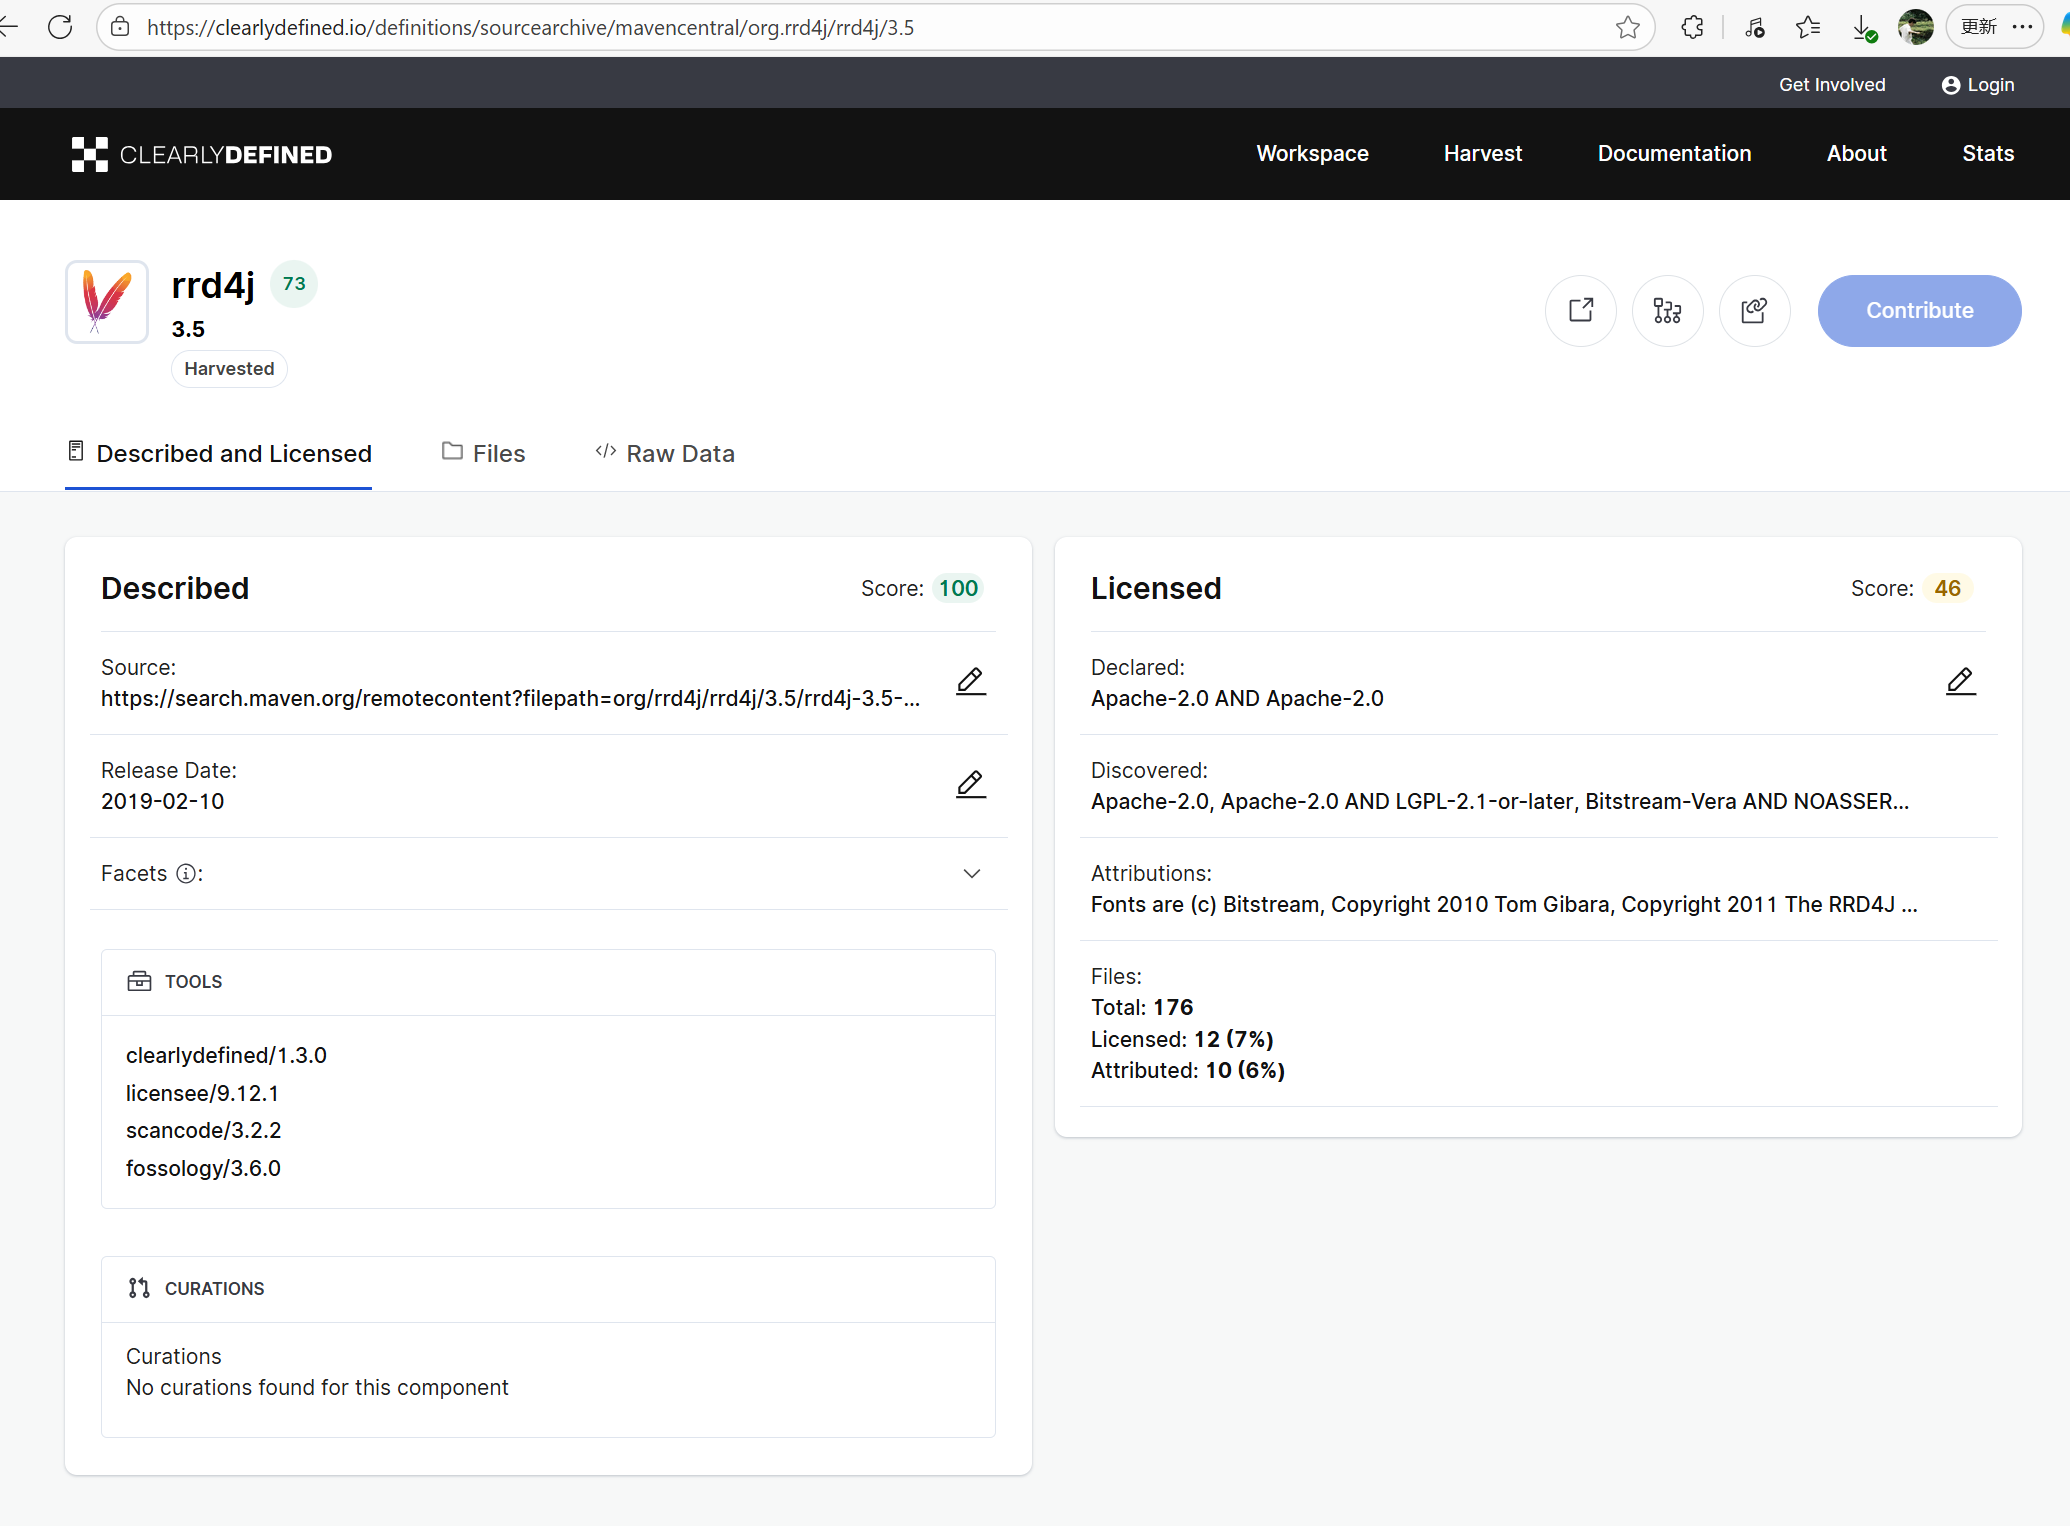The image size is (2070, 1526).
Task: Open browser extensions puzzle icon
Action: pos(1692,27)
